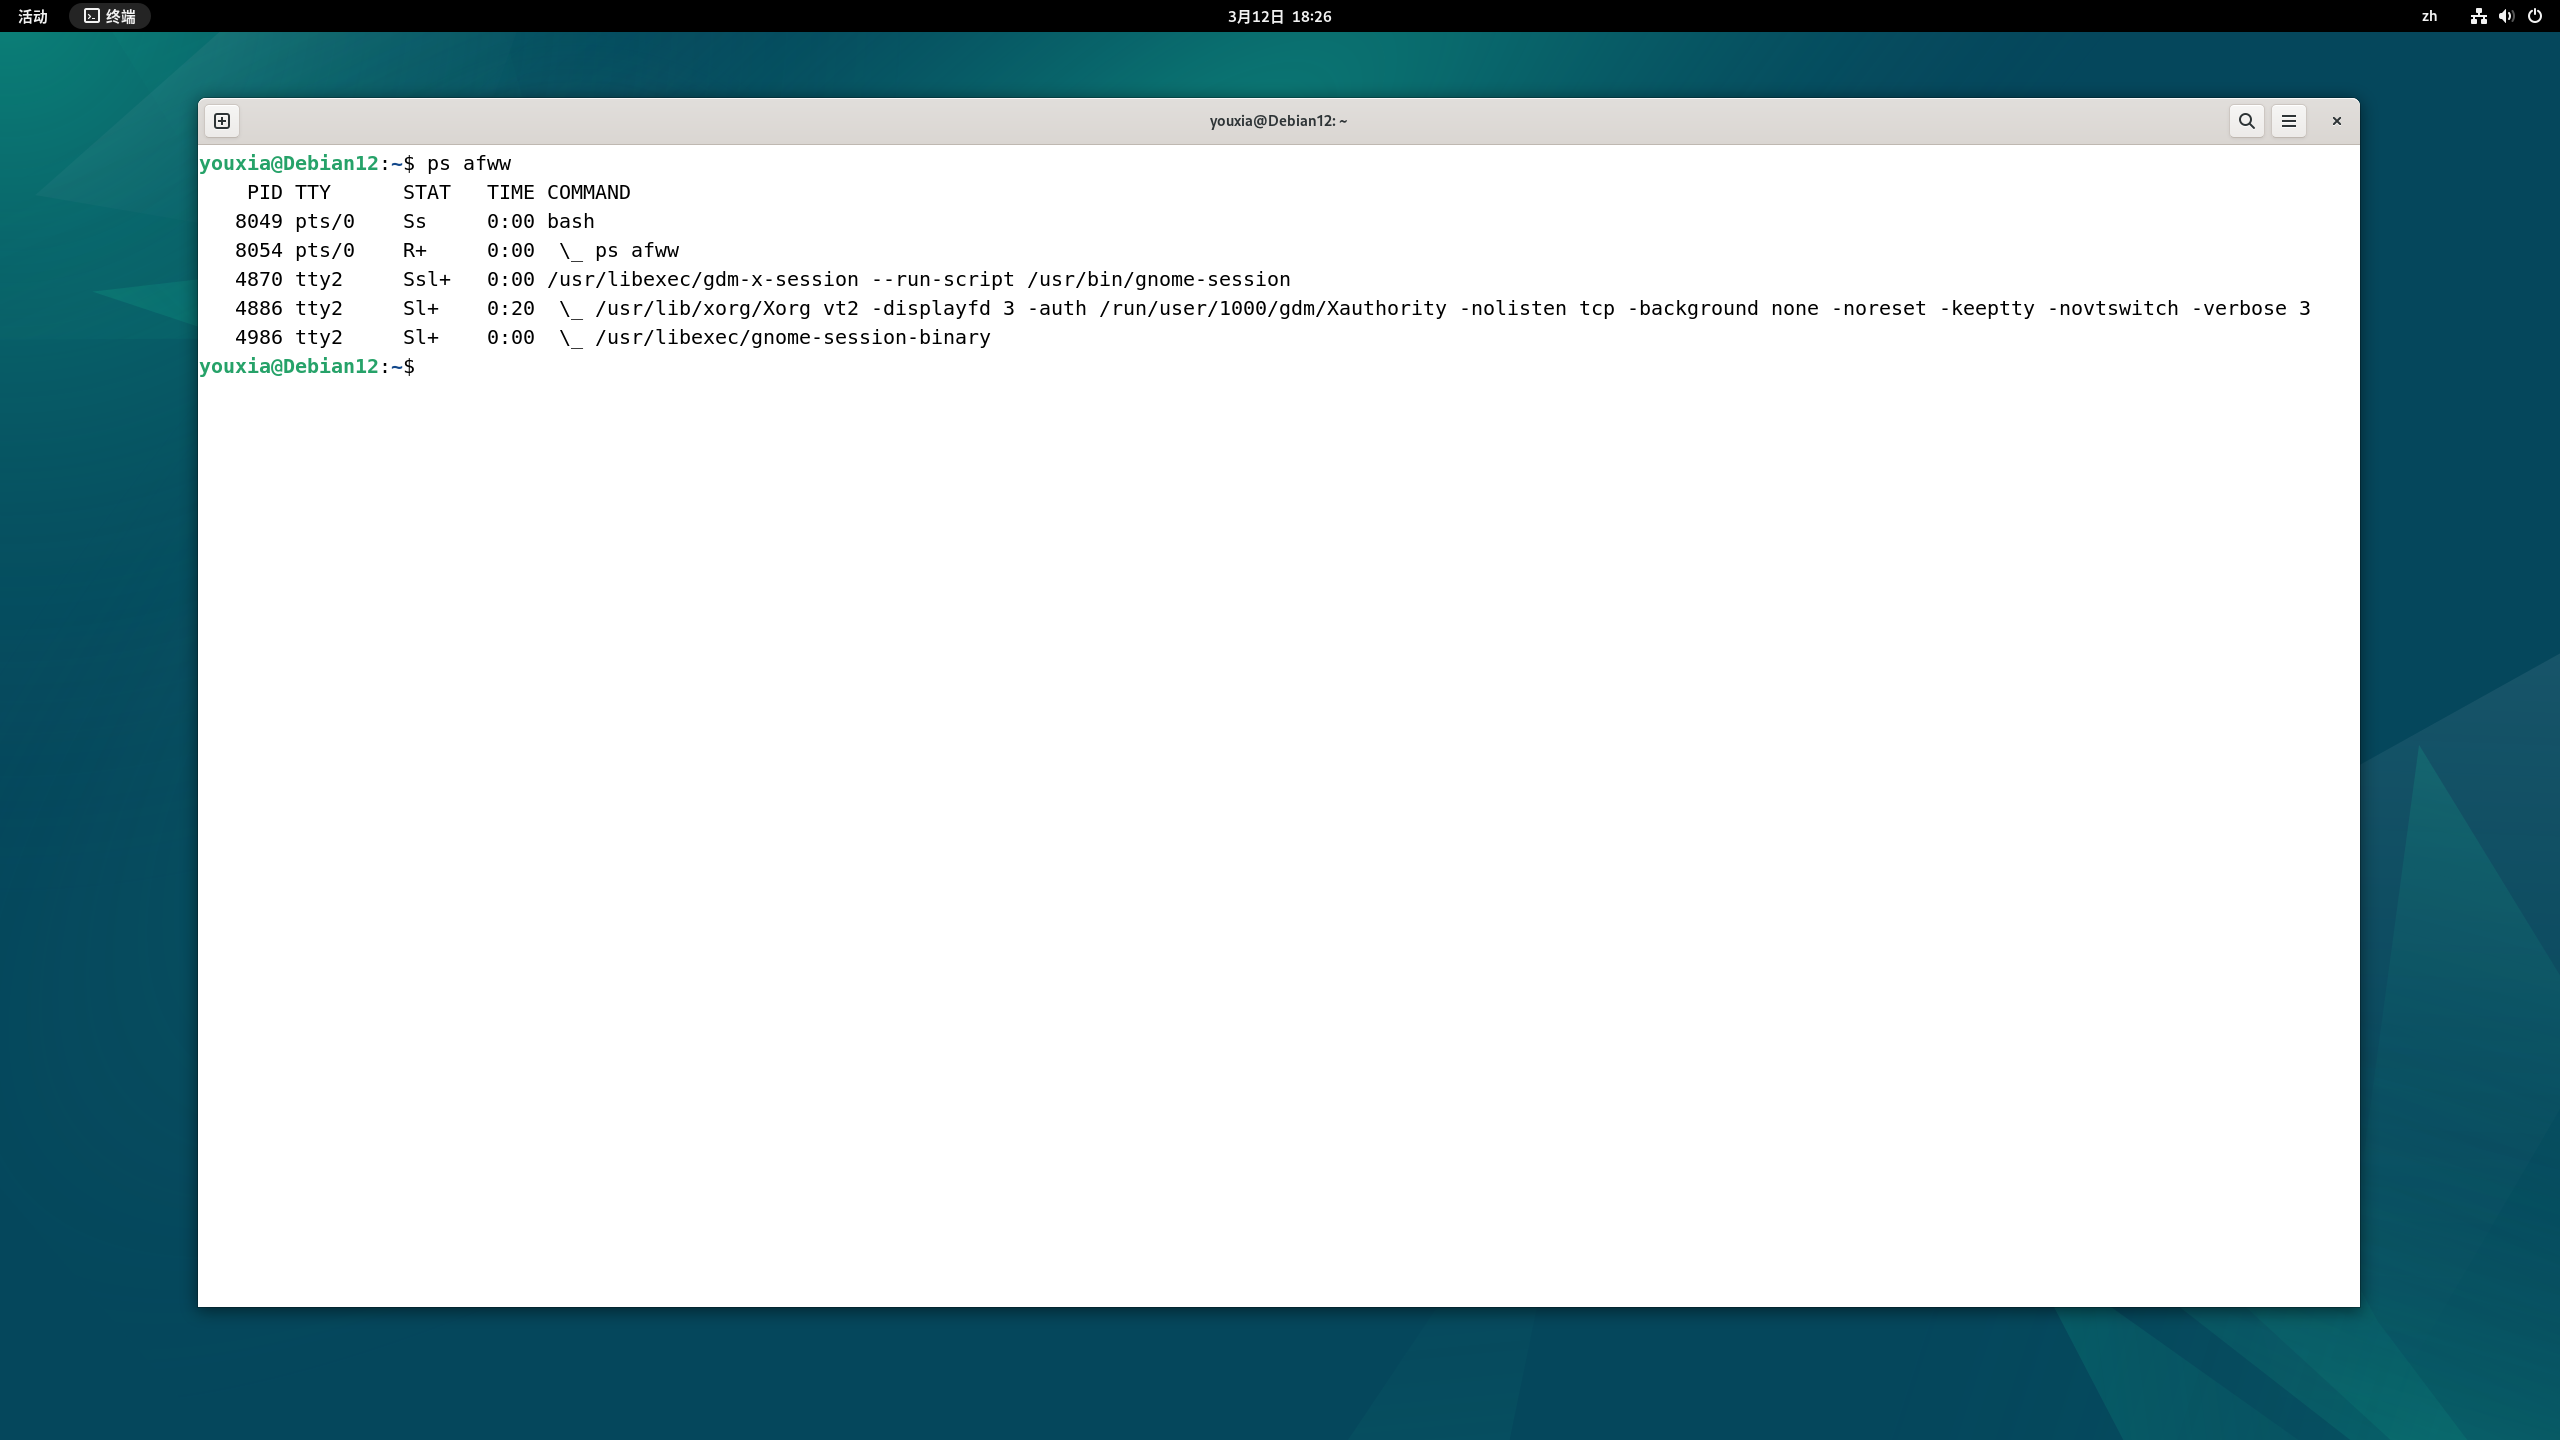Screen dimensions: 2560x1440
Task: Click the gnome-session-binary process line
Action: [790, 337]
